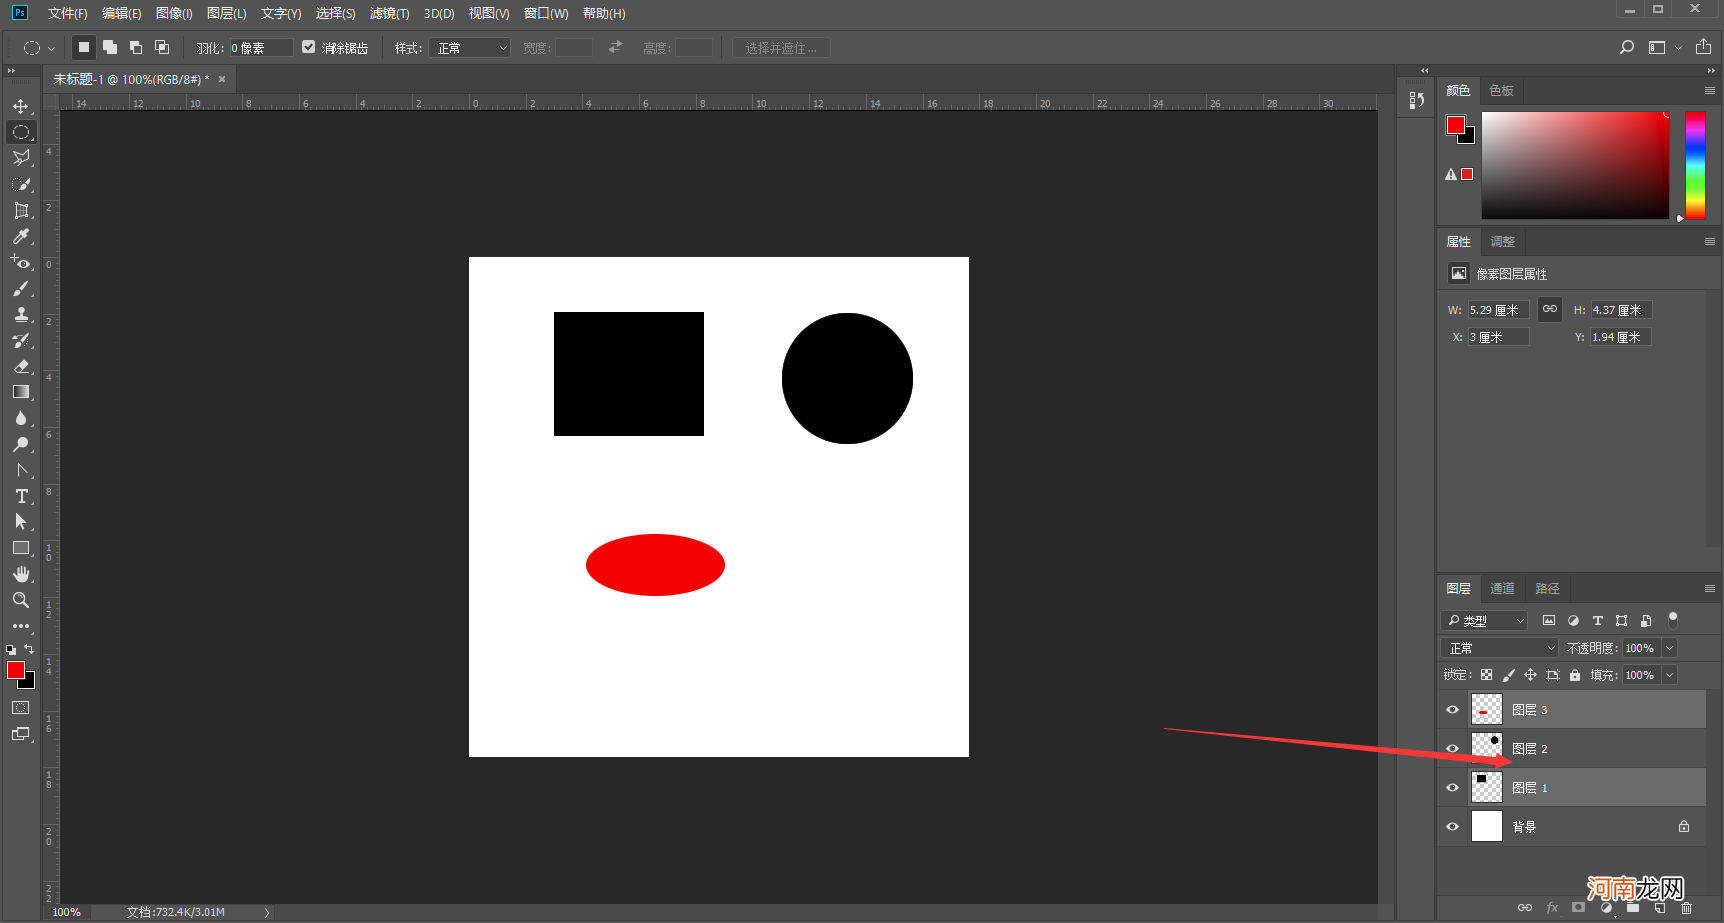Select the Red Eye healing tool

(x=21, y=262)
